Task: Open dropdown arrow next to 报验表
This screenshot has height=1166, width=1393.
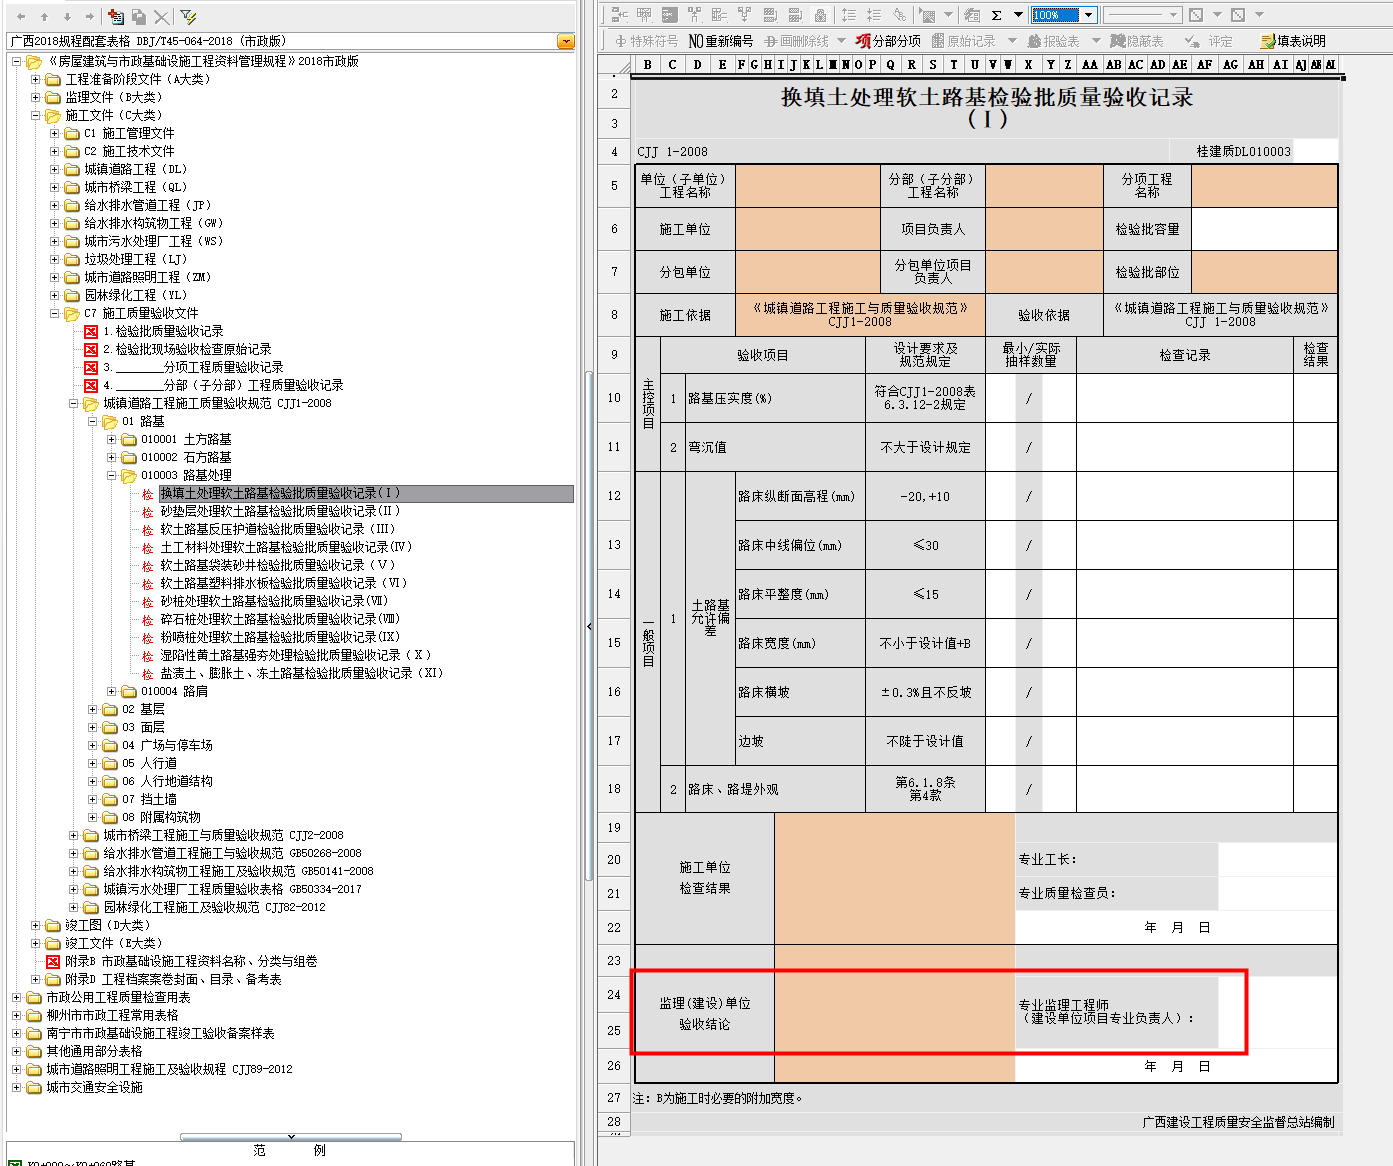Action: pos(1095,41)
